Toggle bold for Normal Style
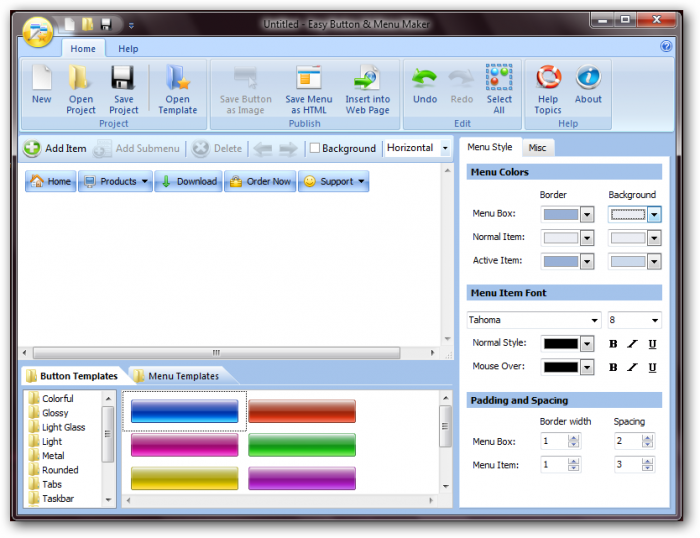 [613, 344]
